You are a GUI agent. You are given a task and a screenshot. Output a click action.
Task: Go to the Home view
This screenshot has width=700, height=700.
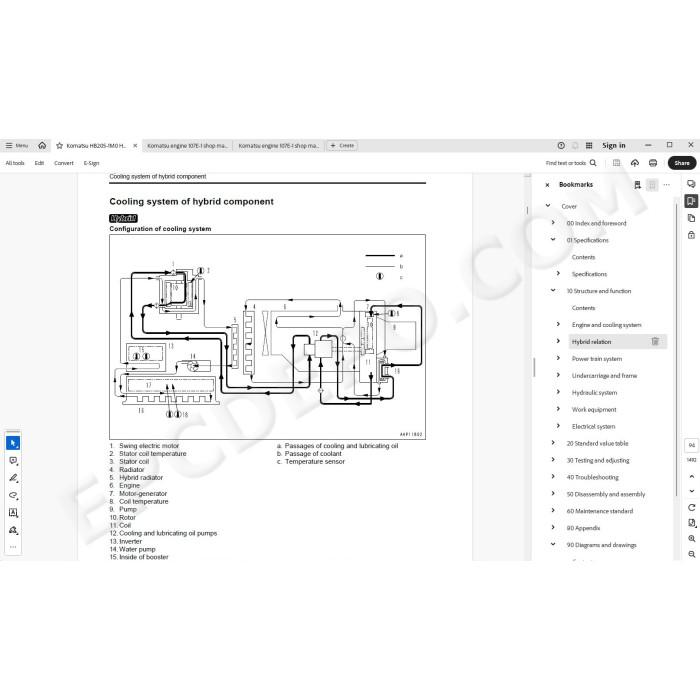click(42, 146)
